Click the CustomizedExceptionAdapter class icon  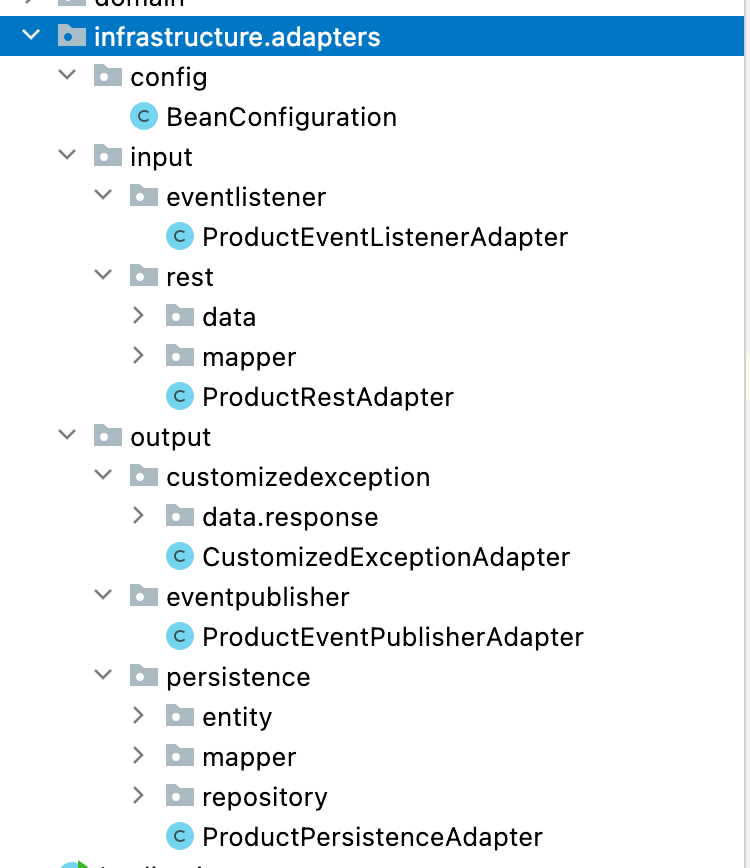tap(180, 556)
